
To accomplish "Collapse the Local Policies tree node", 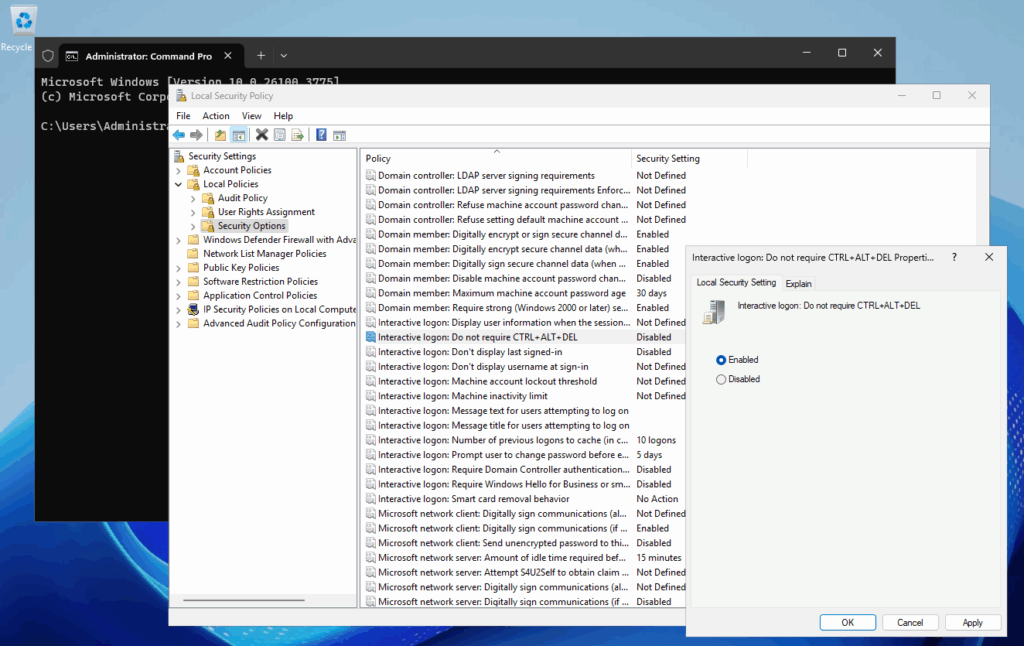I will pos(179,185).
